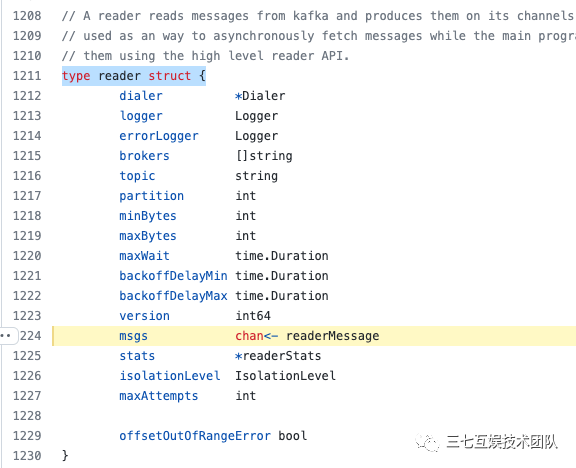Screen dimensions: 576x468
Task: Click the 'int64' type
Action: coord(253,316)
